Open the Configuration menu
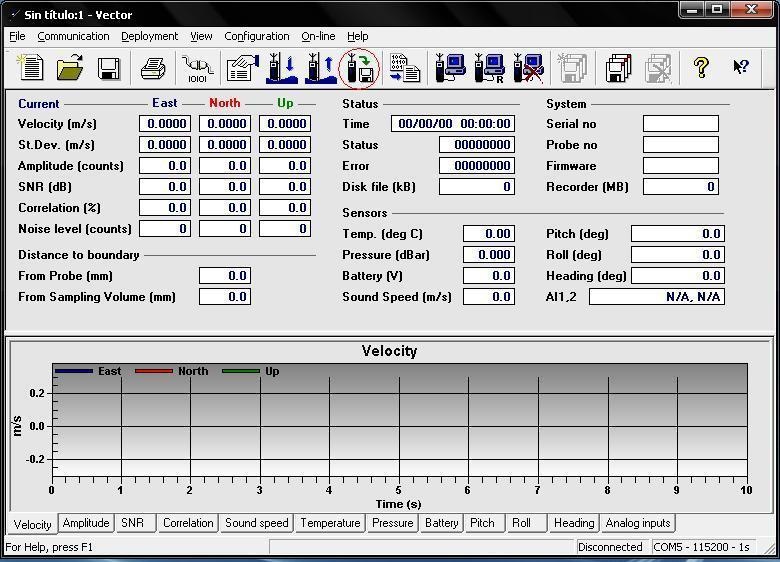780x562 pixels. point(257,36)
